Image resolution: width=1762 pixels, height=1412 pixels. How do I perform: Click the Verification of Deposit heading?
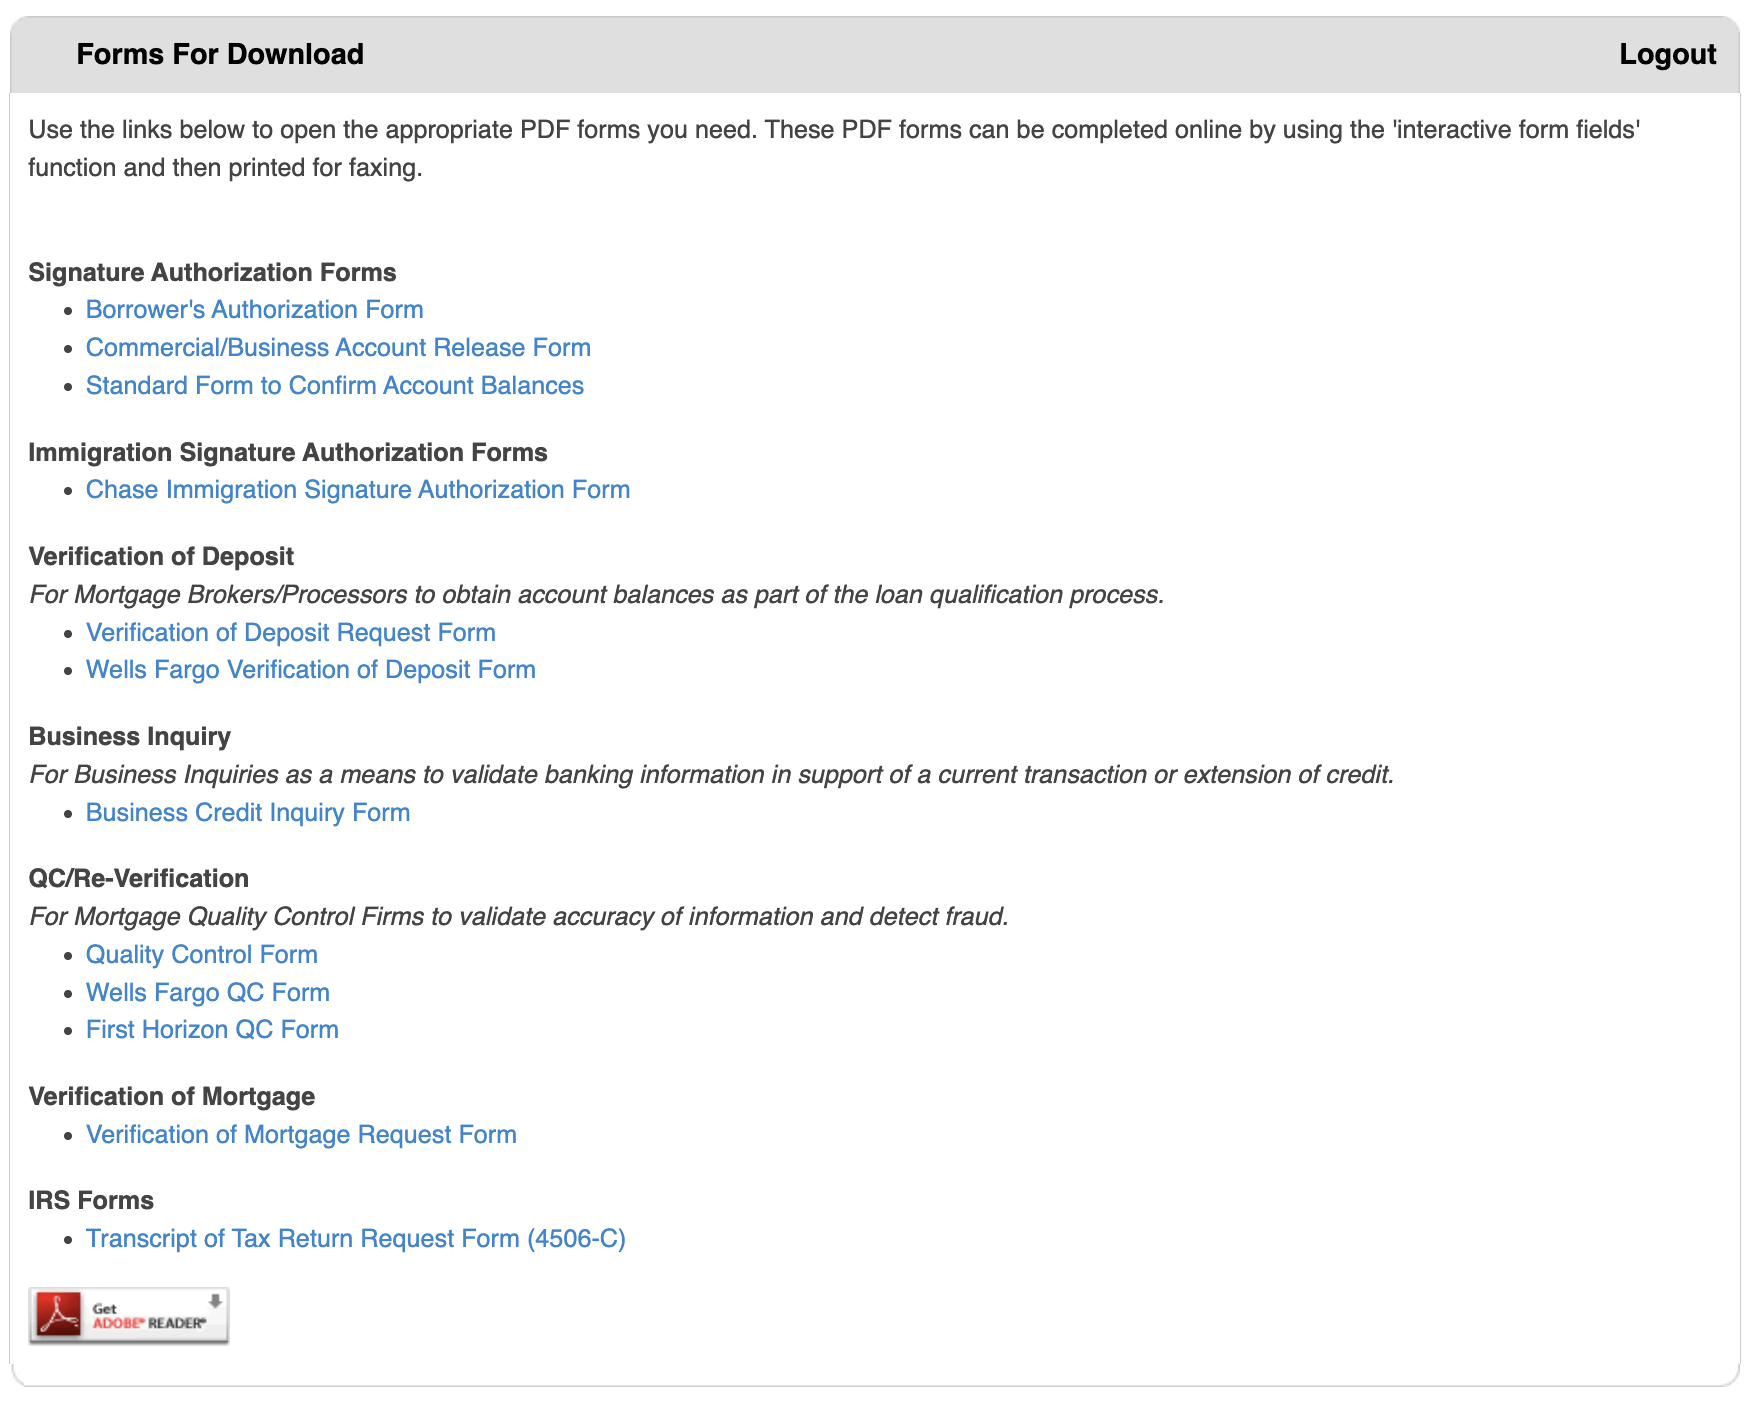tap(162, 556)
